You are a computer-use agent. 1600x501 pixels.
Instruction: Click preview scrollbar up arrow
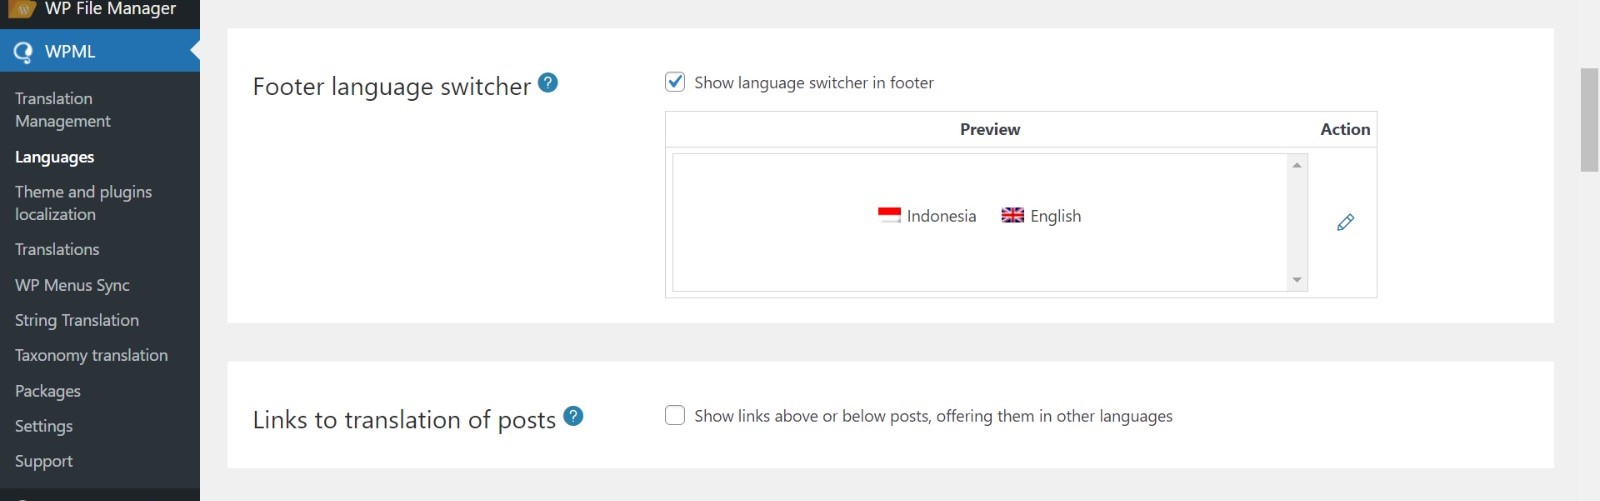click(1297, 165)
